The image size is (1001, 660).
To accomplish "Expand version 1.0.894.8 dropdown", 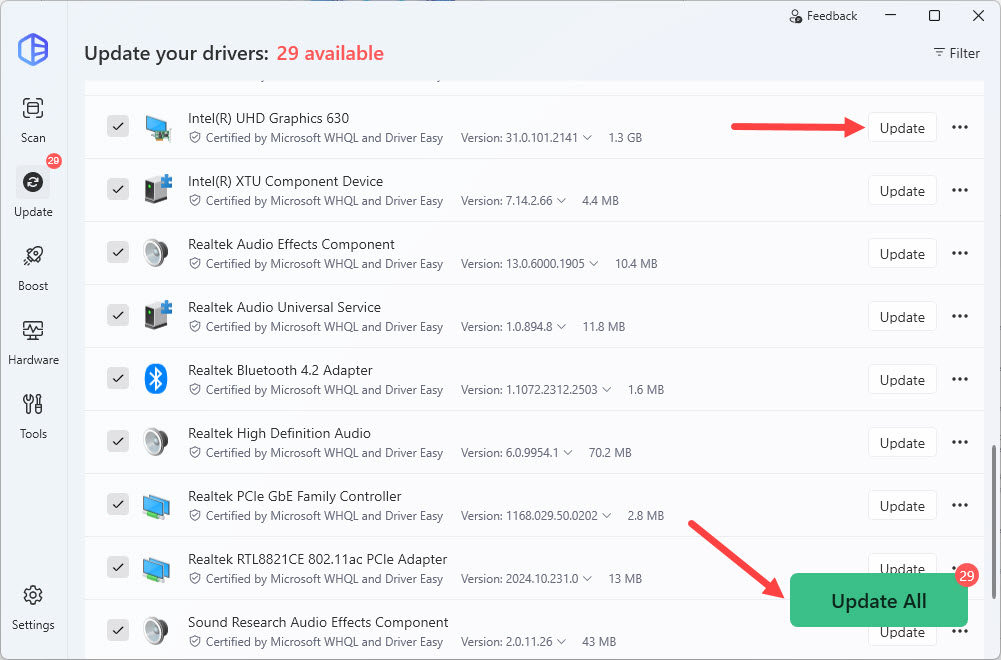I will click(x=561, y=327).
